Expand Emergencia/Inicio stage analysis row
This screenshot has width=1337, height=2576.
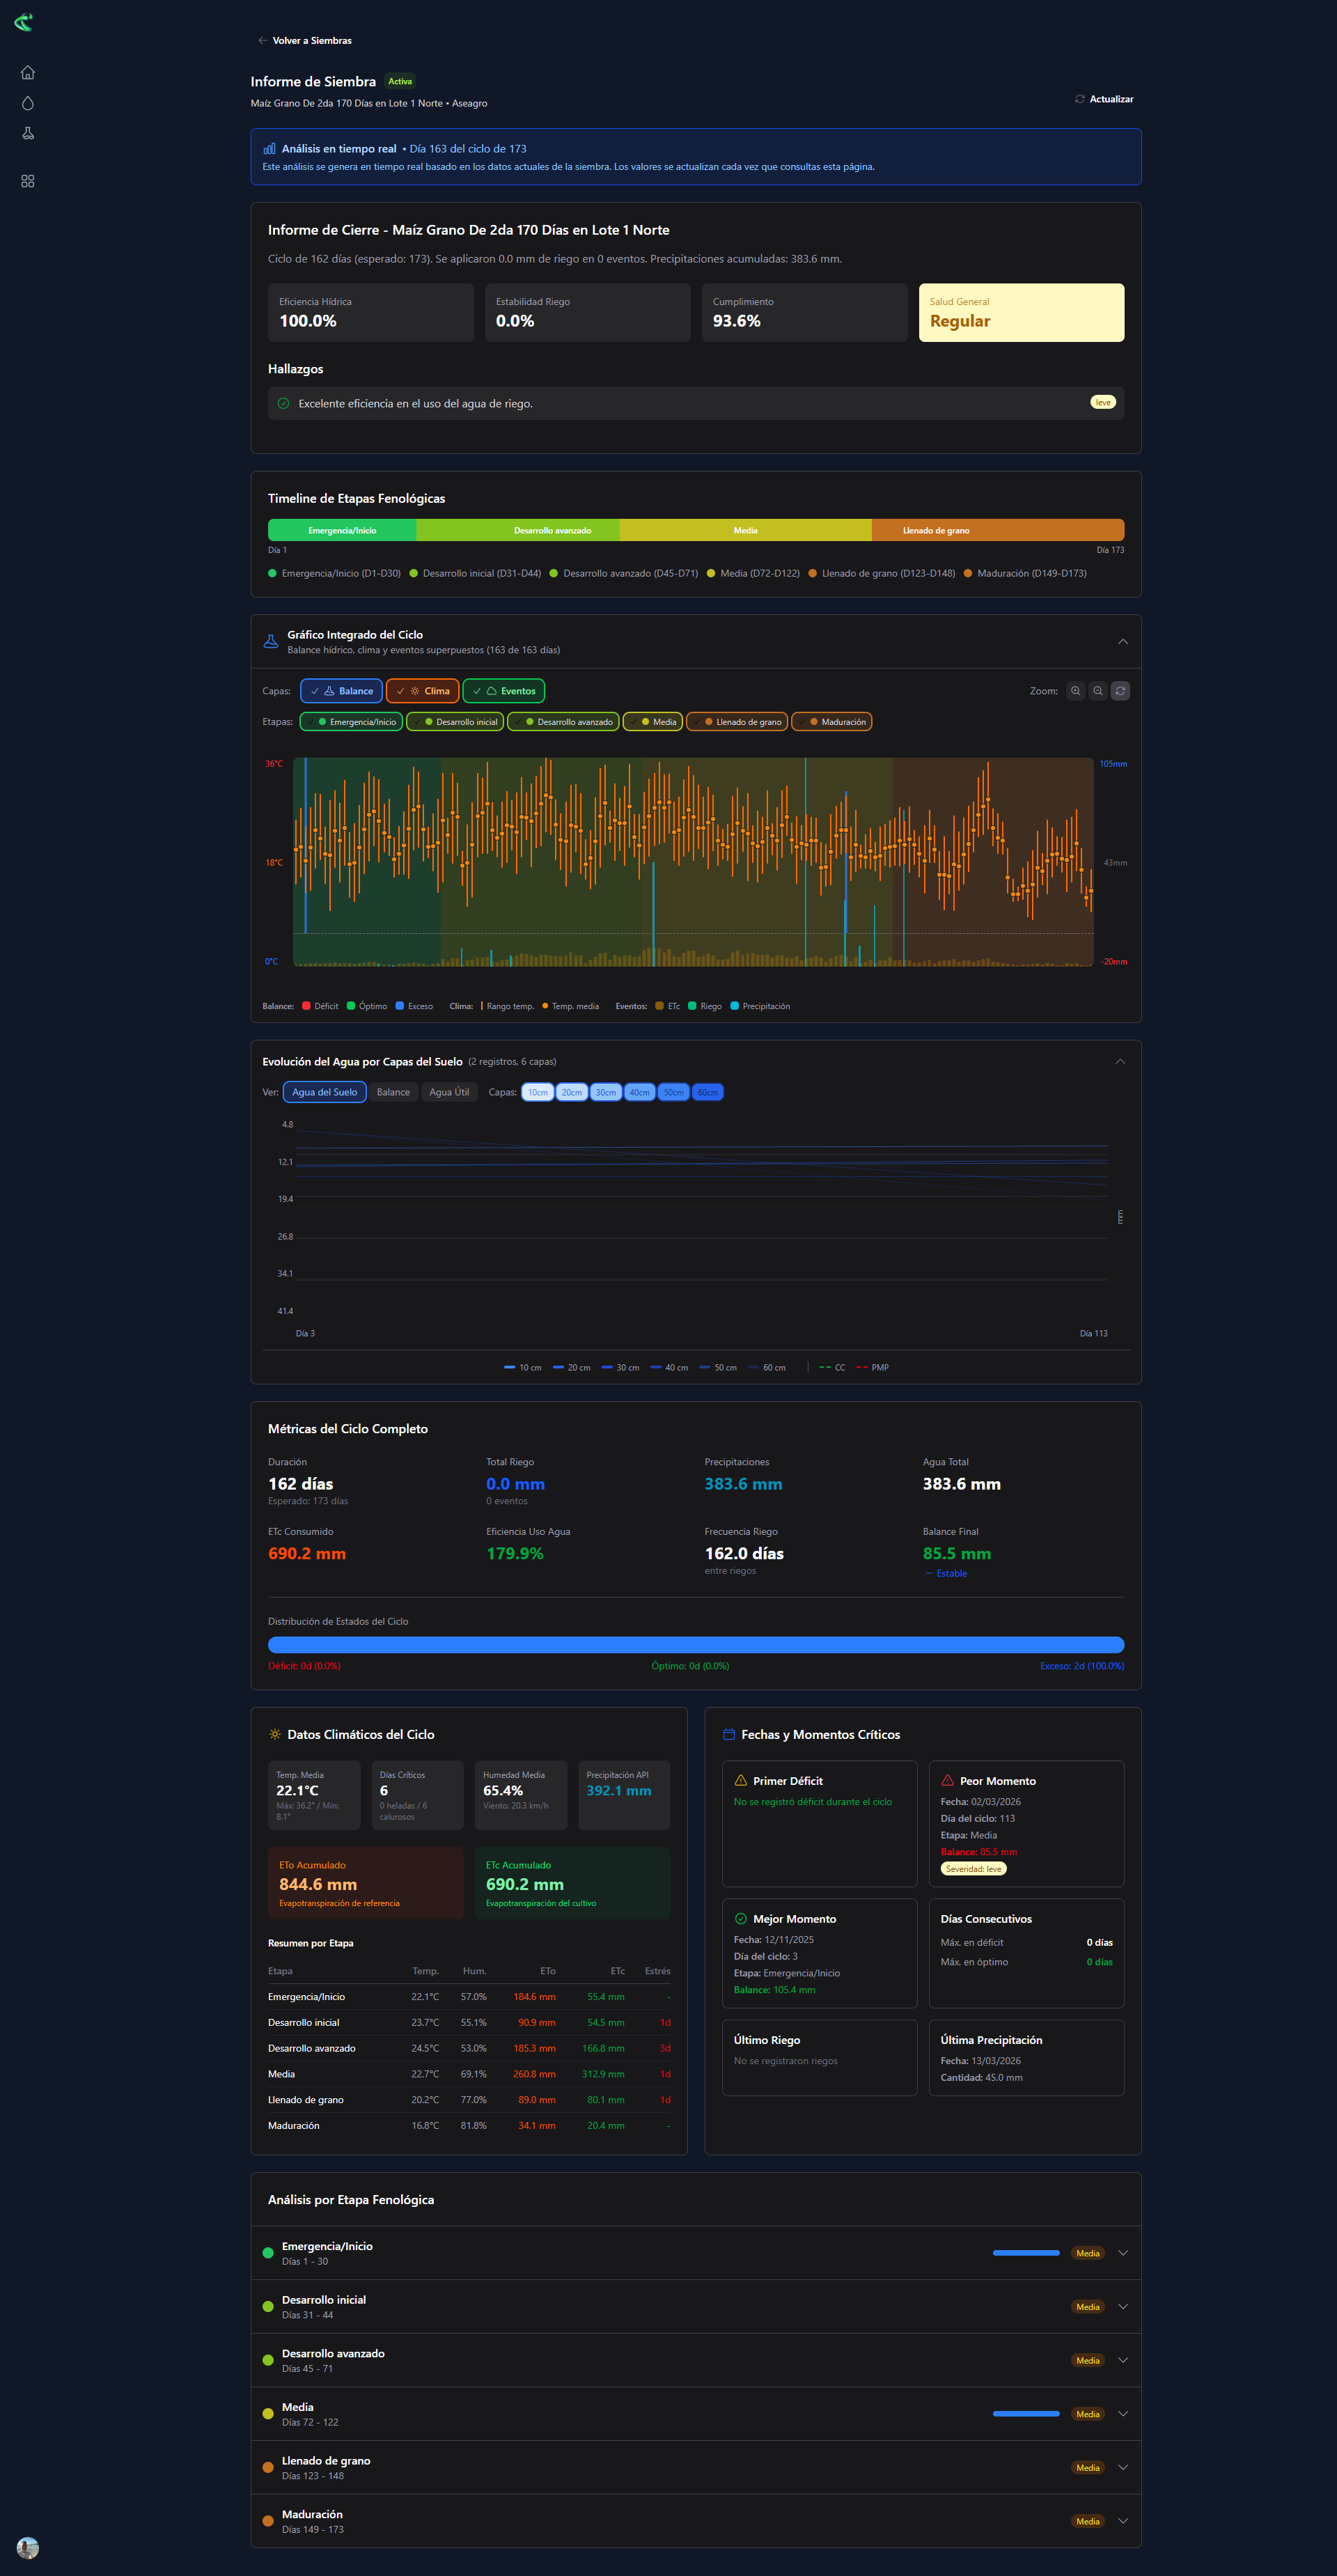click(x=696, y=2253)
